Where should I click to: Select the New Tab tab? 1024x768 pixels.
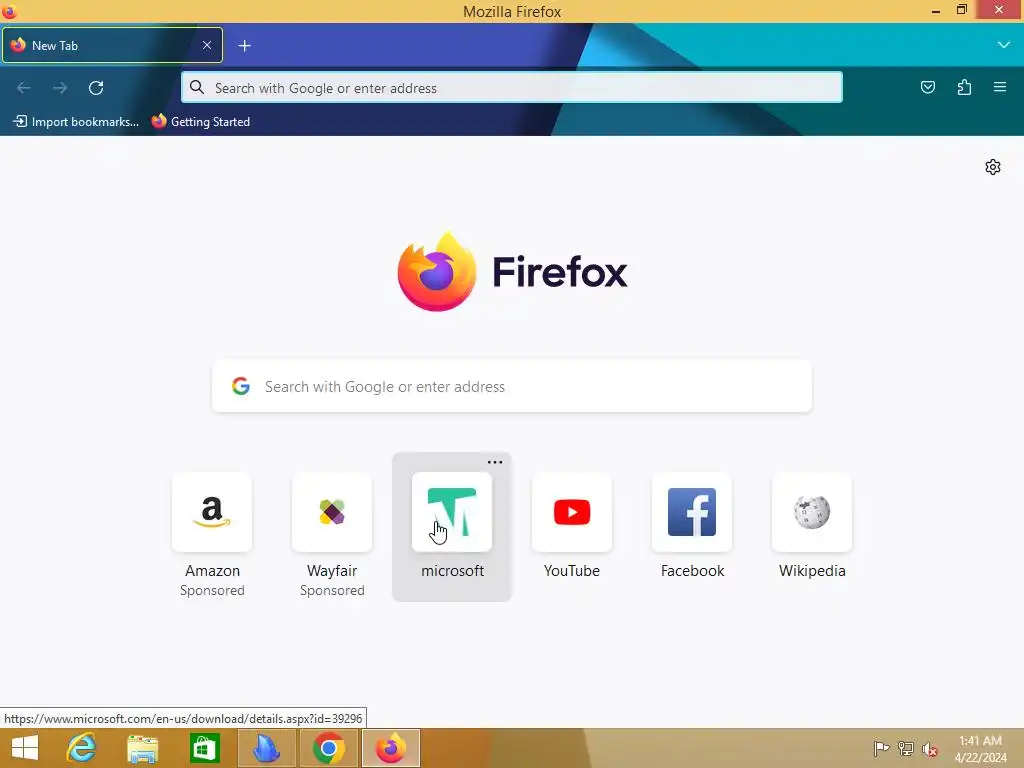coord(112,45)
